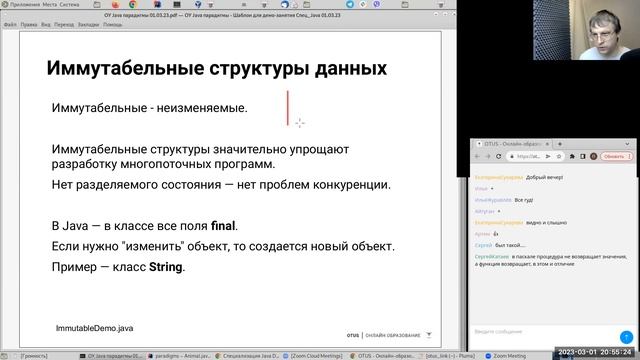
Task: Open the browser extensions puzzle icon
Action: (572, 156)
